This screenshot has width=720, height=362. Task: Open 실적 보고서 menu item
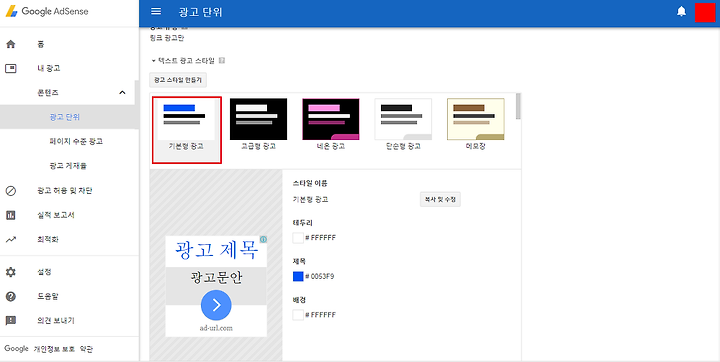[x=56, y=215]
